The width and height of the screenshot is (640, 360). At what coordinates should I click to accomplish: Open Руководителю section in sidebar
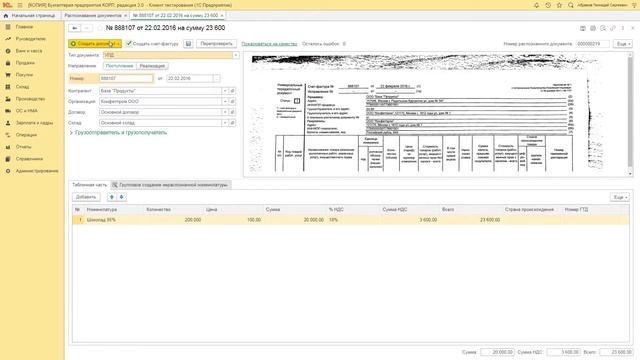[x=31, y=39]
